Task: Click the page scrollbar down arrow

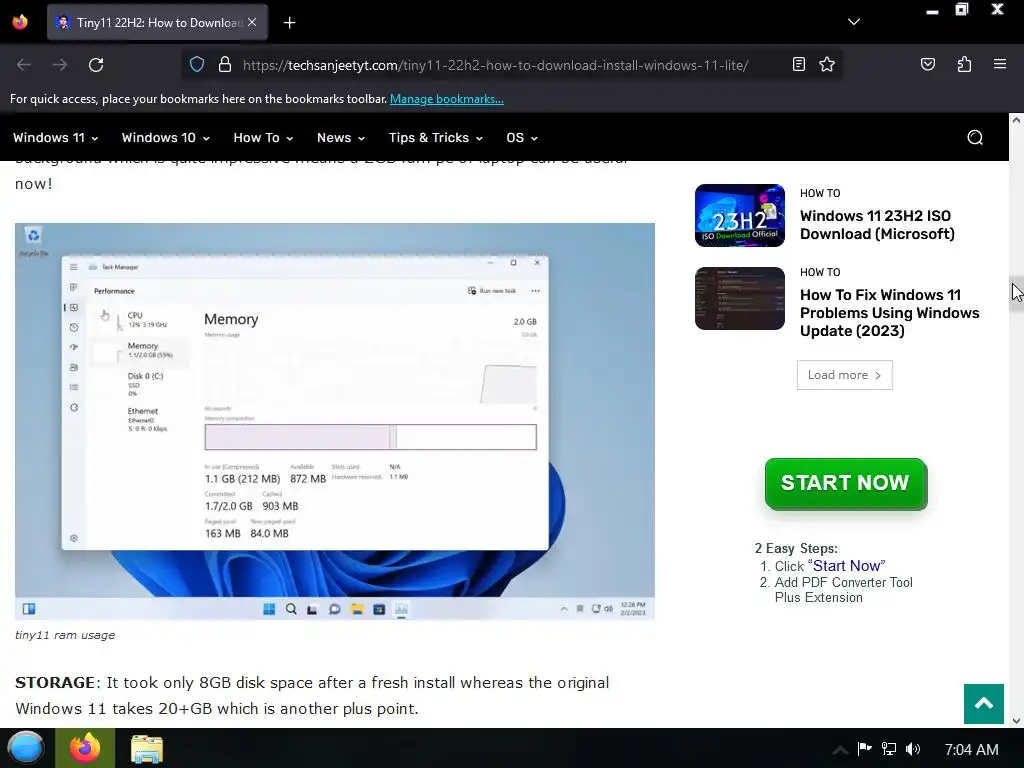Action: click(x=1016, y=720)
